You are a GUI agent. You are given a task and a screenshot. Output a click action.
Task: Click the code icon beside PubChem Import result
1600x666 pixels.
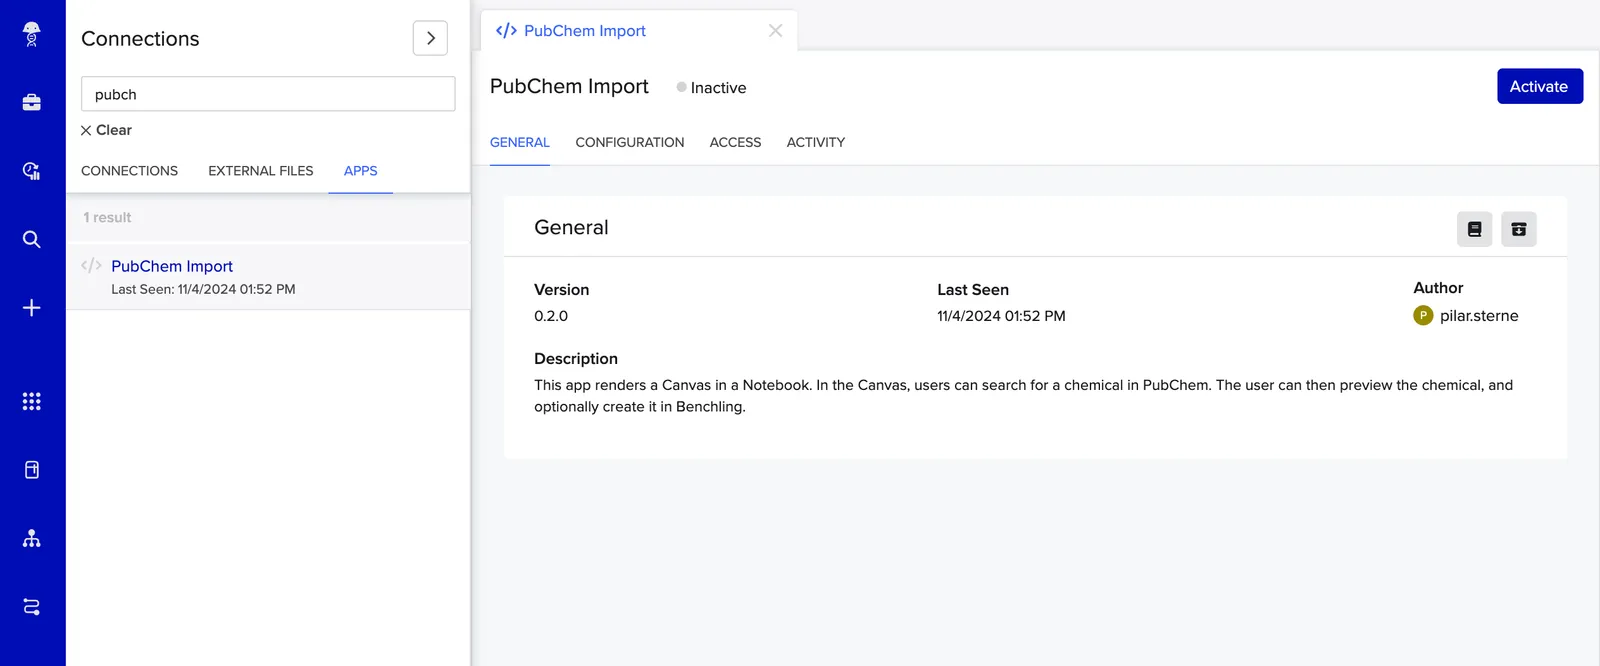click(x=91, y=266)
